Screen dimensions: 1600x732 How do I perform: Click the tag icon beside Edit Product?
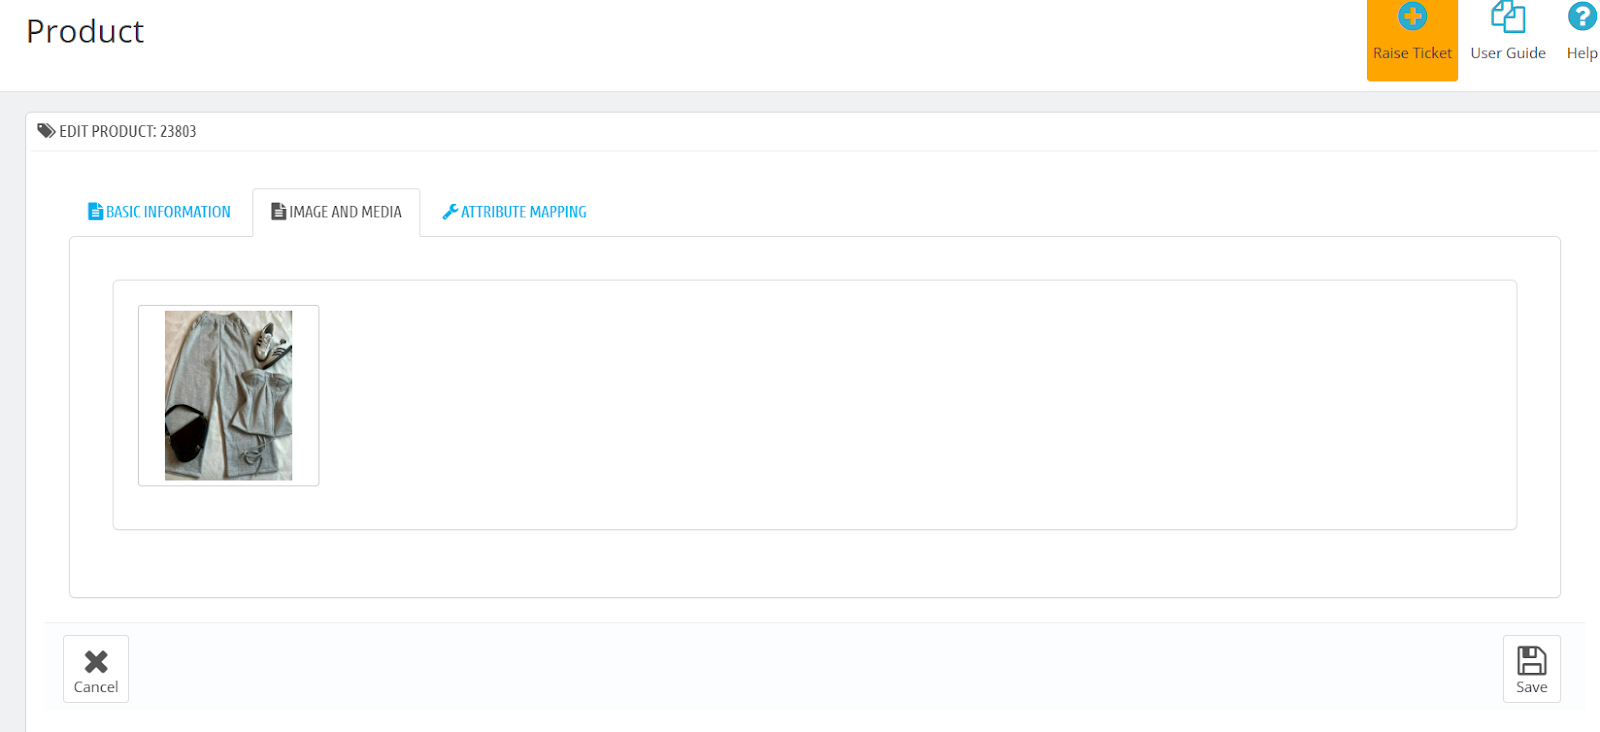pyautogui.click(x=46, y=131)
